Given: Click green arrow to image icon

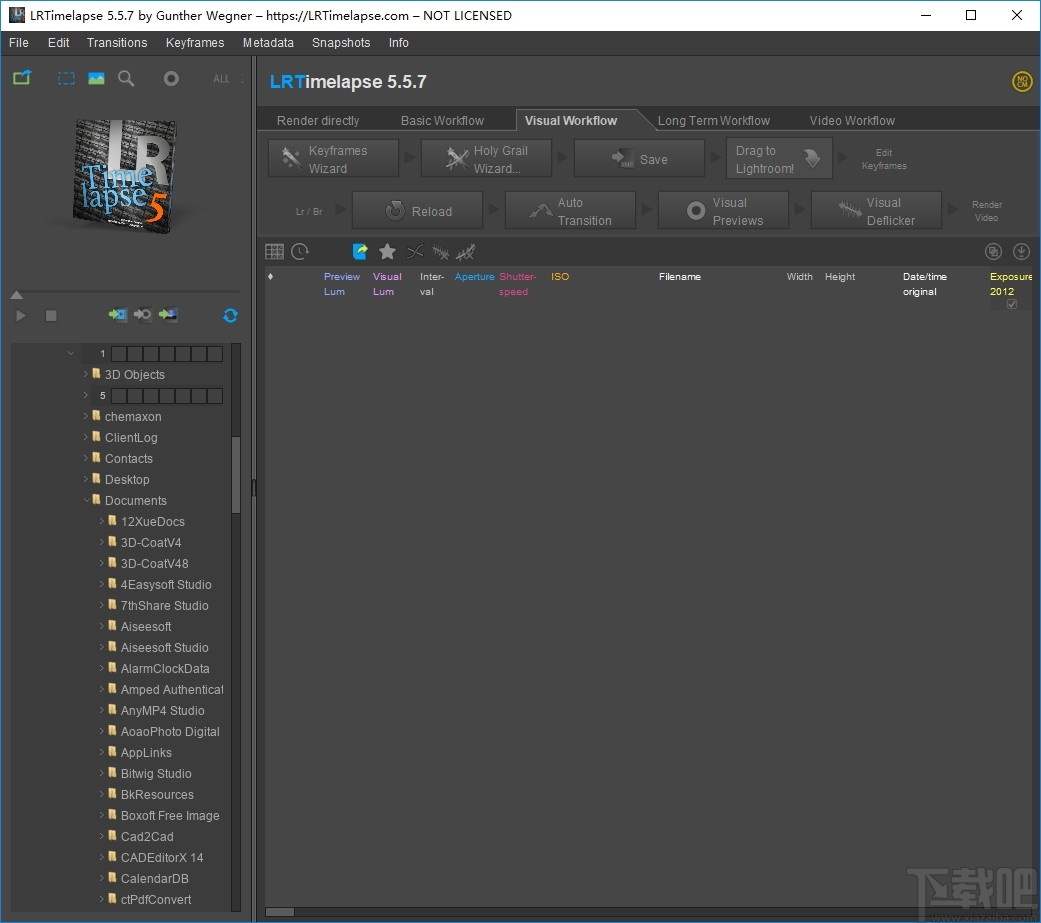Looking at the screenshot, I should 167,314.
